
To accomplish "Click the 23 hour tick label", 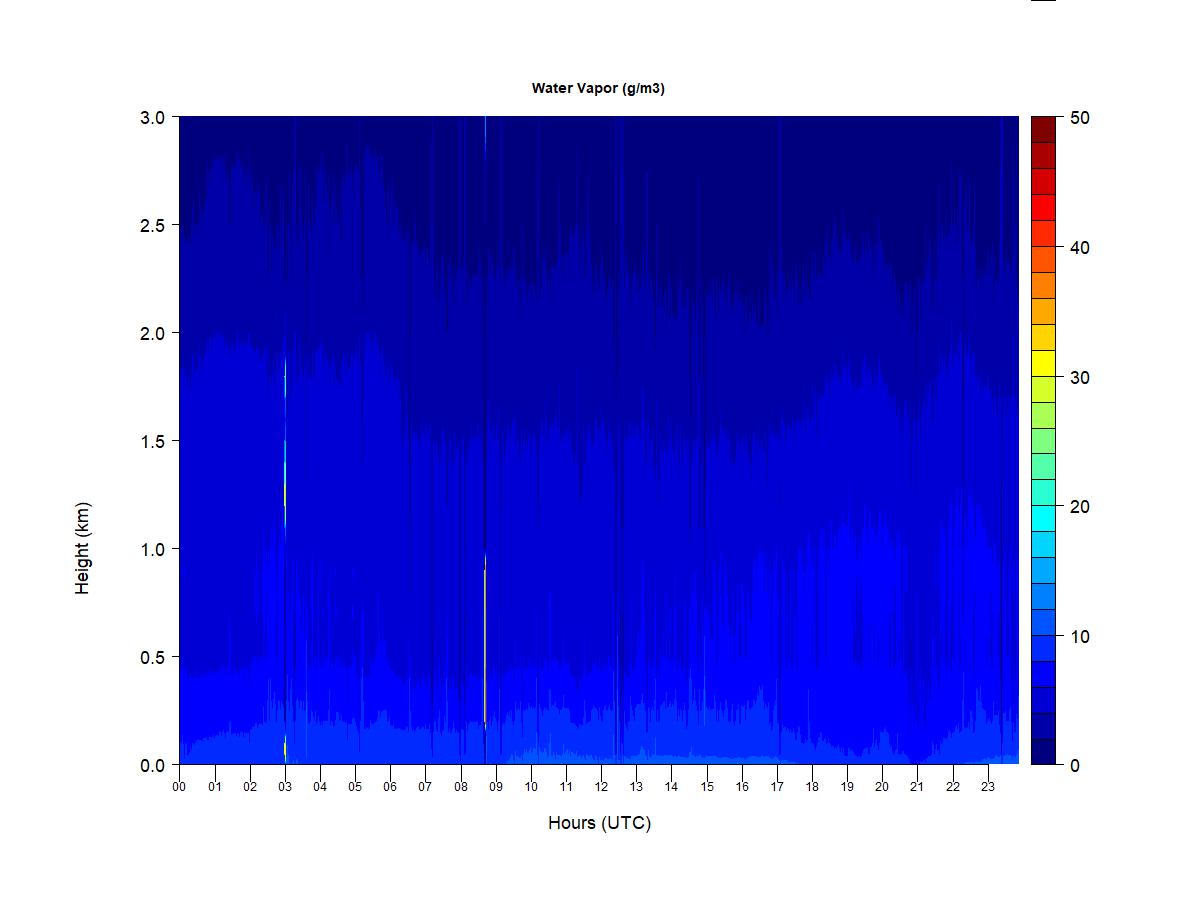I will [988, 786].
